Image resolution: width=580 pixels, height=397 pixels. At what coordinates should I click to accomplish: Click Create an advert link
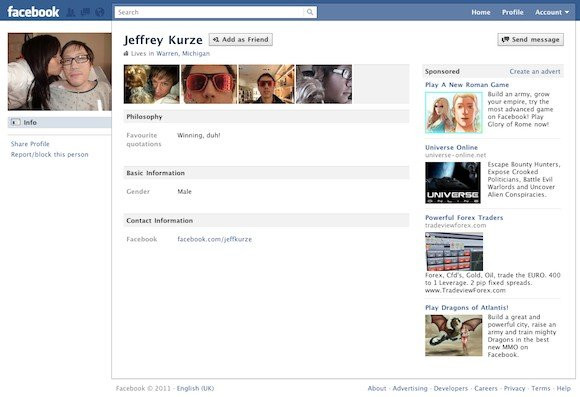[535, 71]
